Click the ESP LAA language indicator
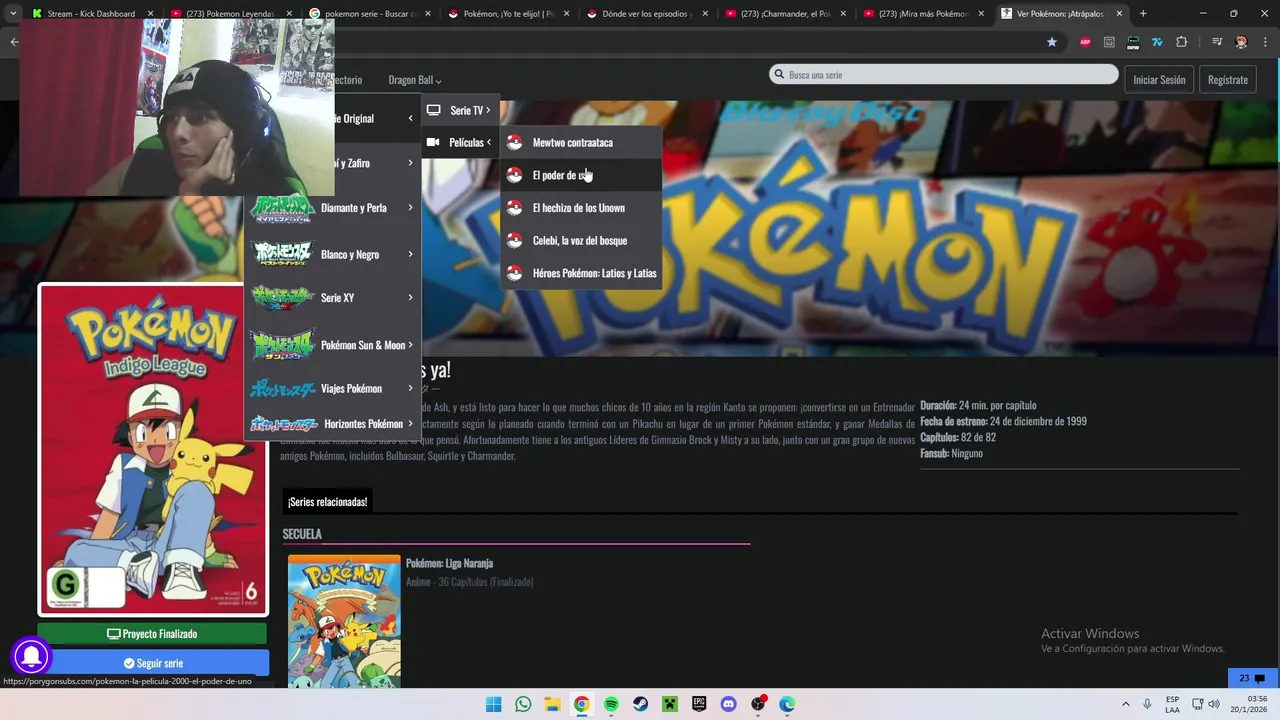The width and height of the screenshot is (1280, 720). tap(1172, 704)
